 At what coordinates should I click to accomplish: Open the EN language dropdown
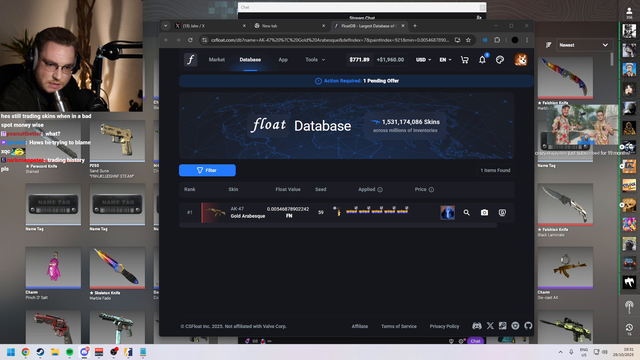click(445, 60)
